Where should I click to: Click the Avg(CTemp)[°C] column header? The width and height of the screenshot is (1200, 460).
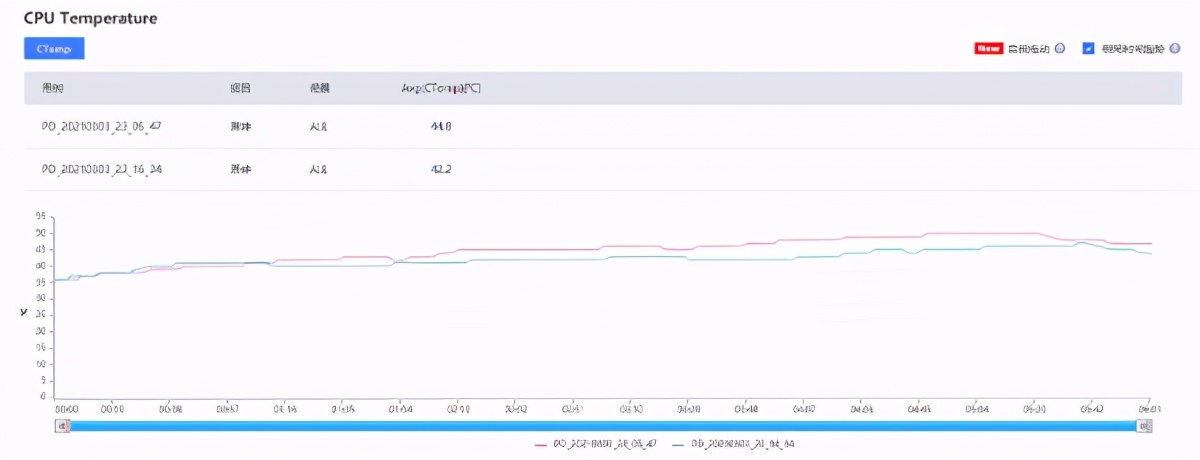click(441, 88)
